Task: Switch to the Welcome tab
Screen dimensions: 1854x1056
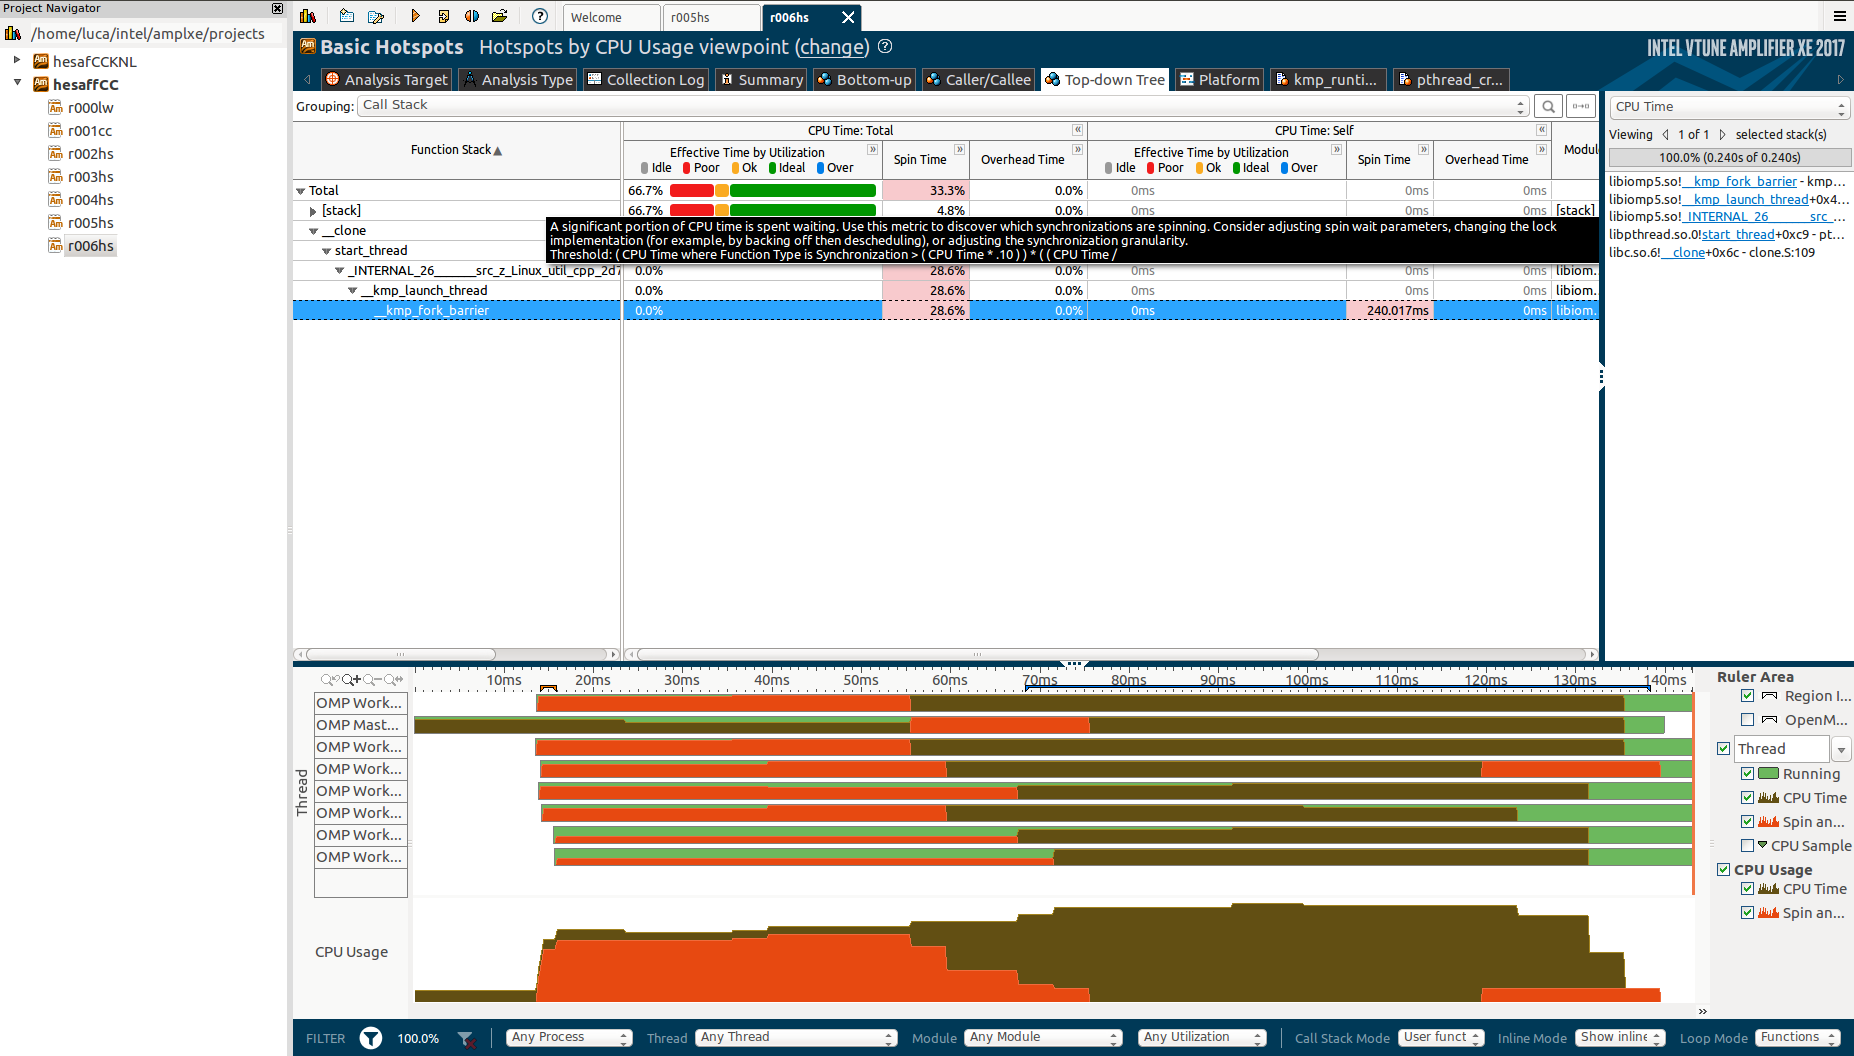Action: 611,17
